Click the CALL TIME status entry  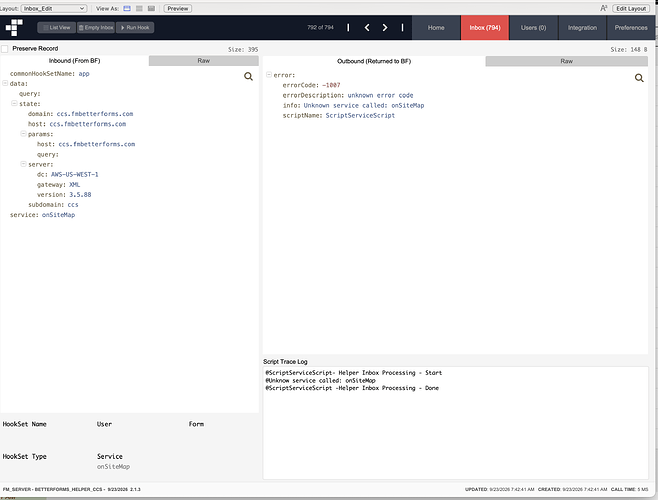(x=629, y=489)
